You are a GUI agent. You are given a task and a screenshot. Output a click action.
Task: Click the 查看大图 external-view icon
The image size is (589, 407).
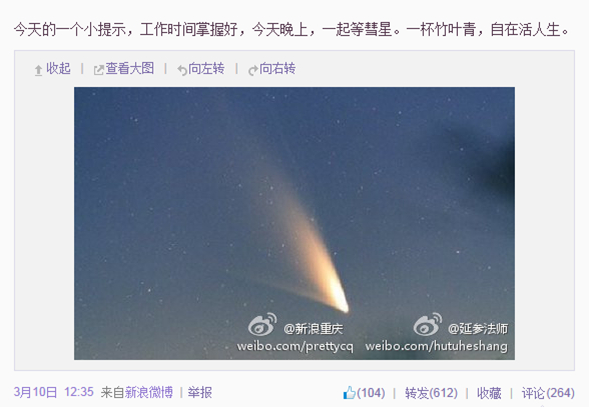point(98,70)
